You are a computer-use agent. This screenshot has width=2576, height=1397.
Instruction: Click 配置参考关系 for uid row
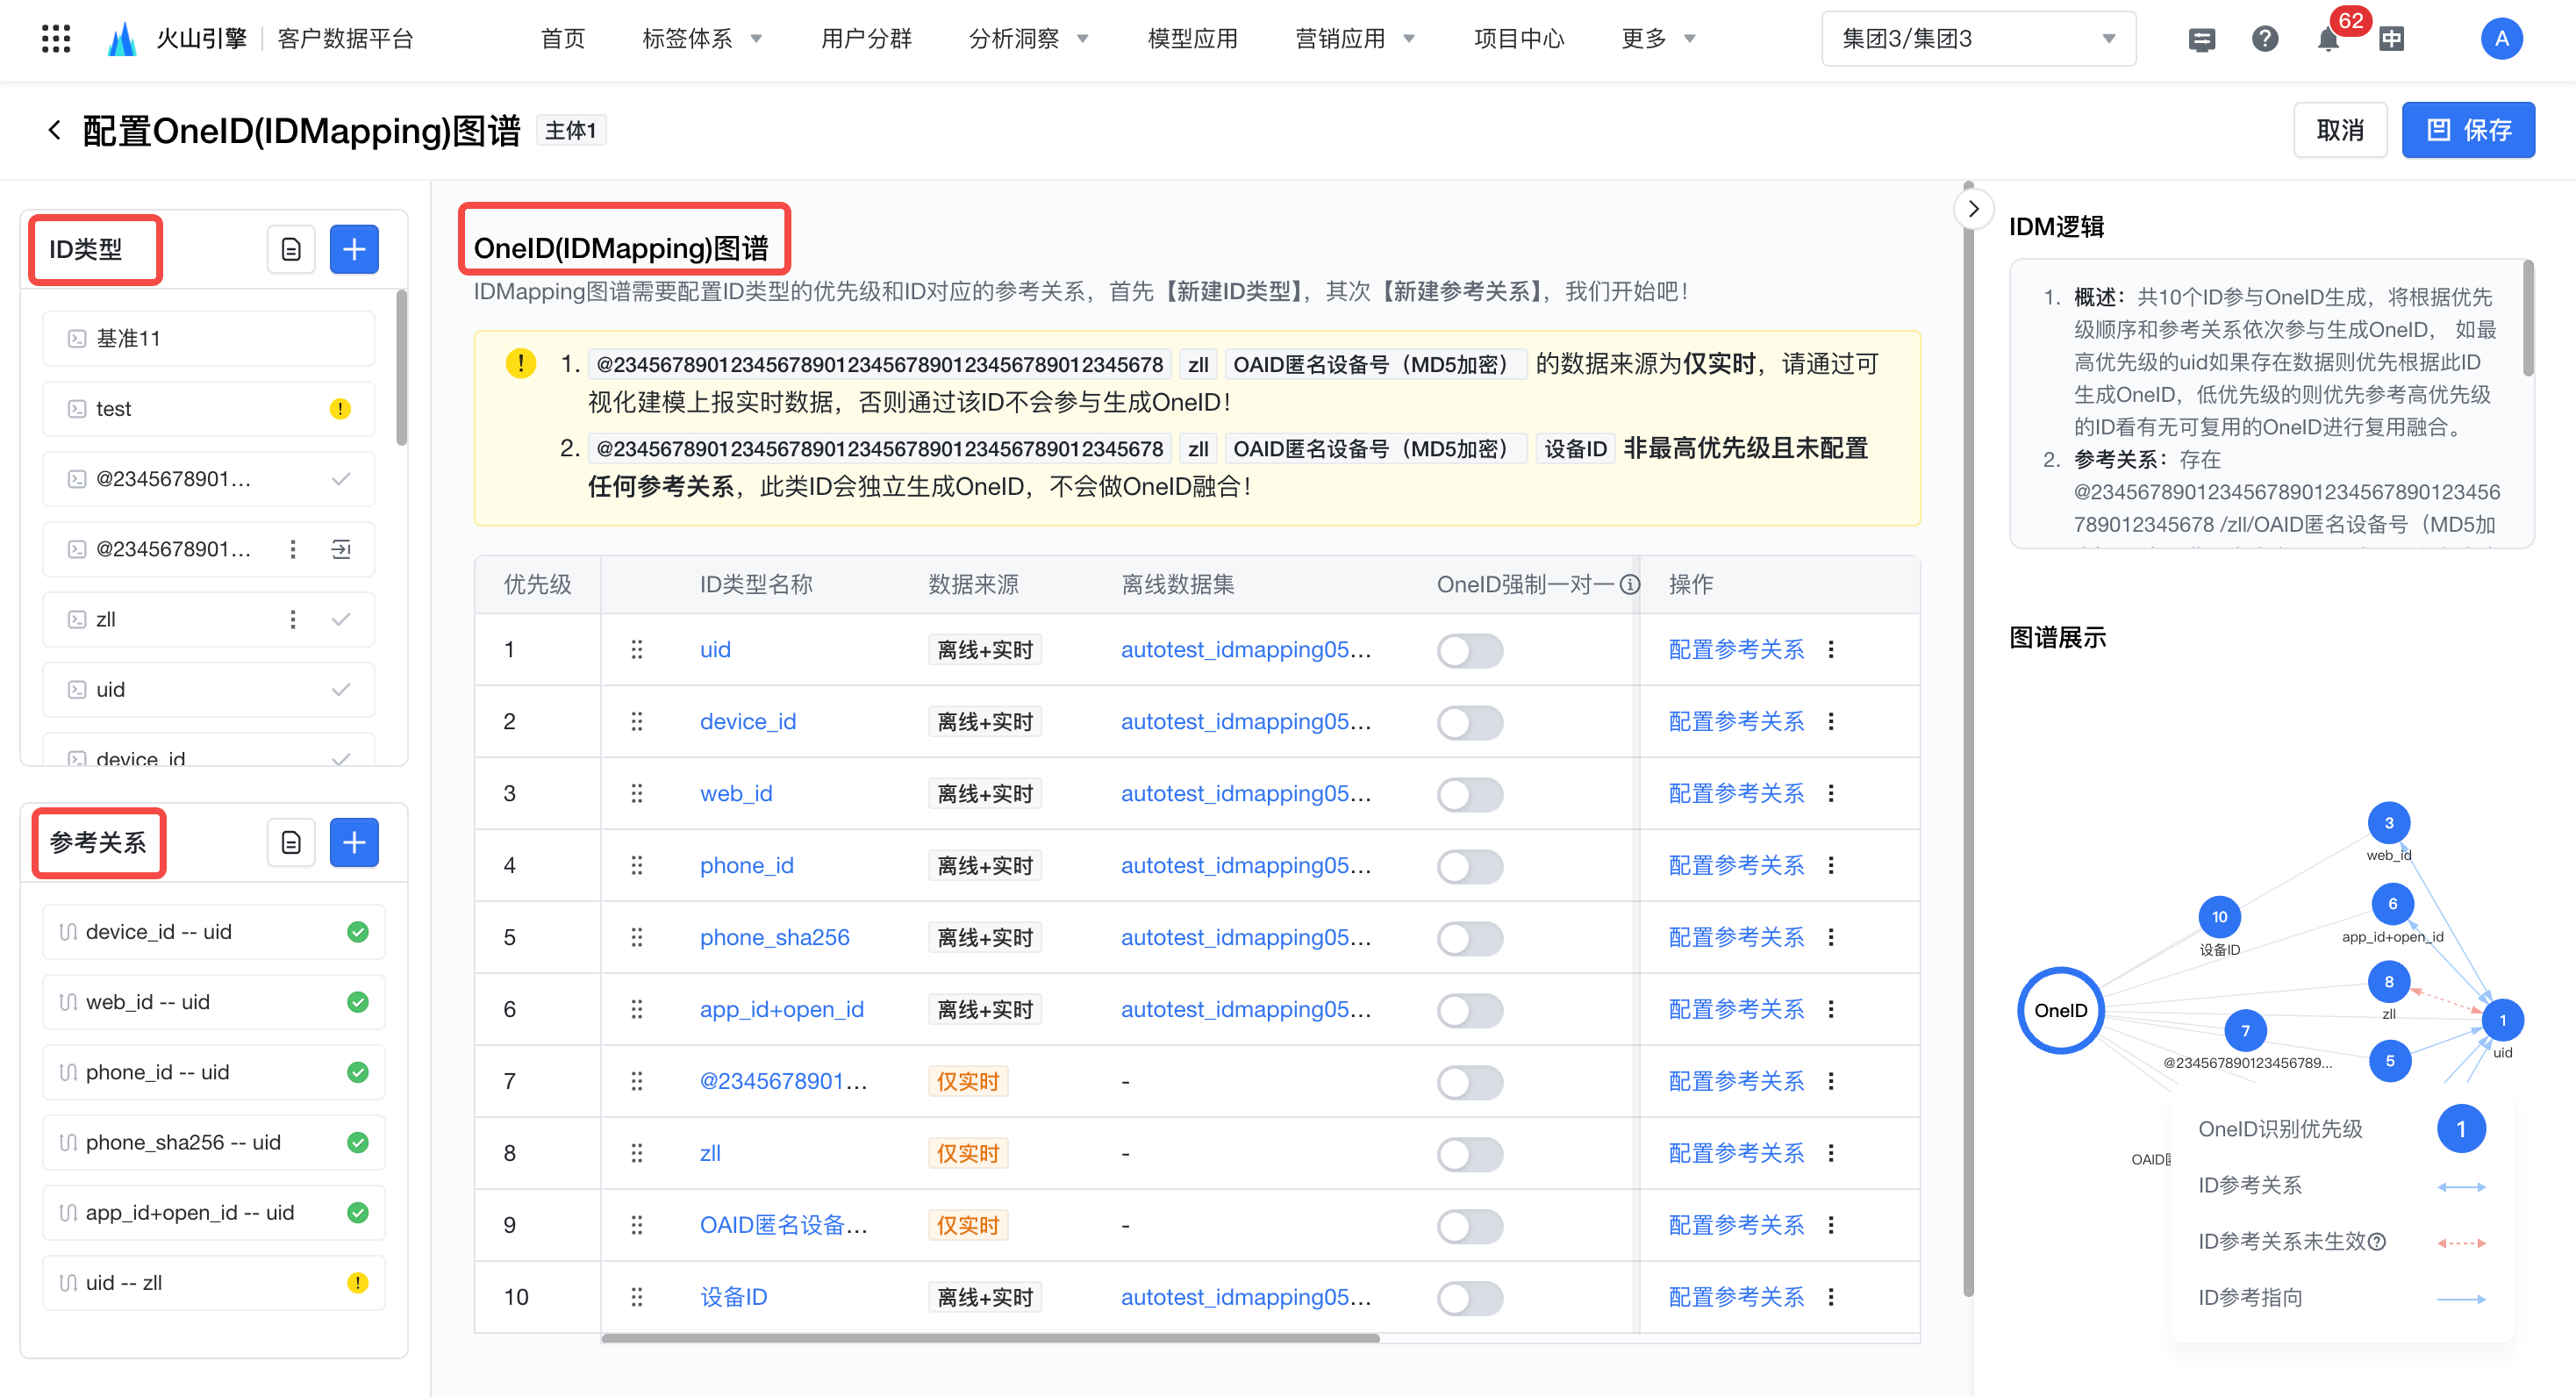[x=1736, y=649]
